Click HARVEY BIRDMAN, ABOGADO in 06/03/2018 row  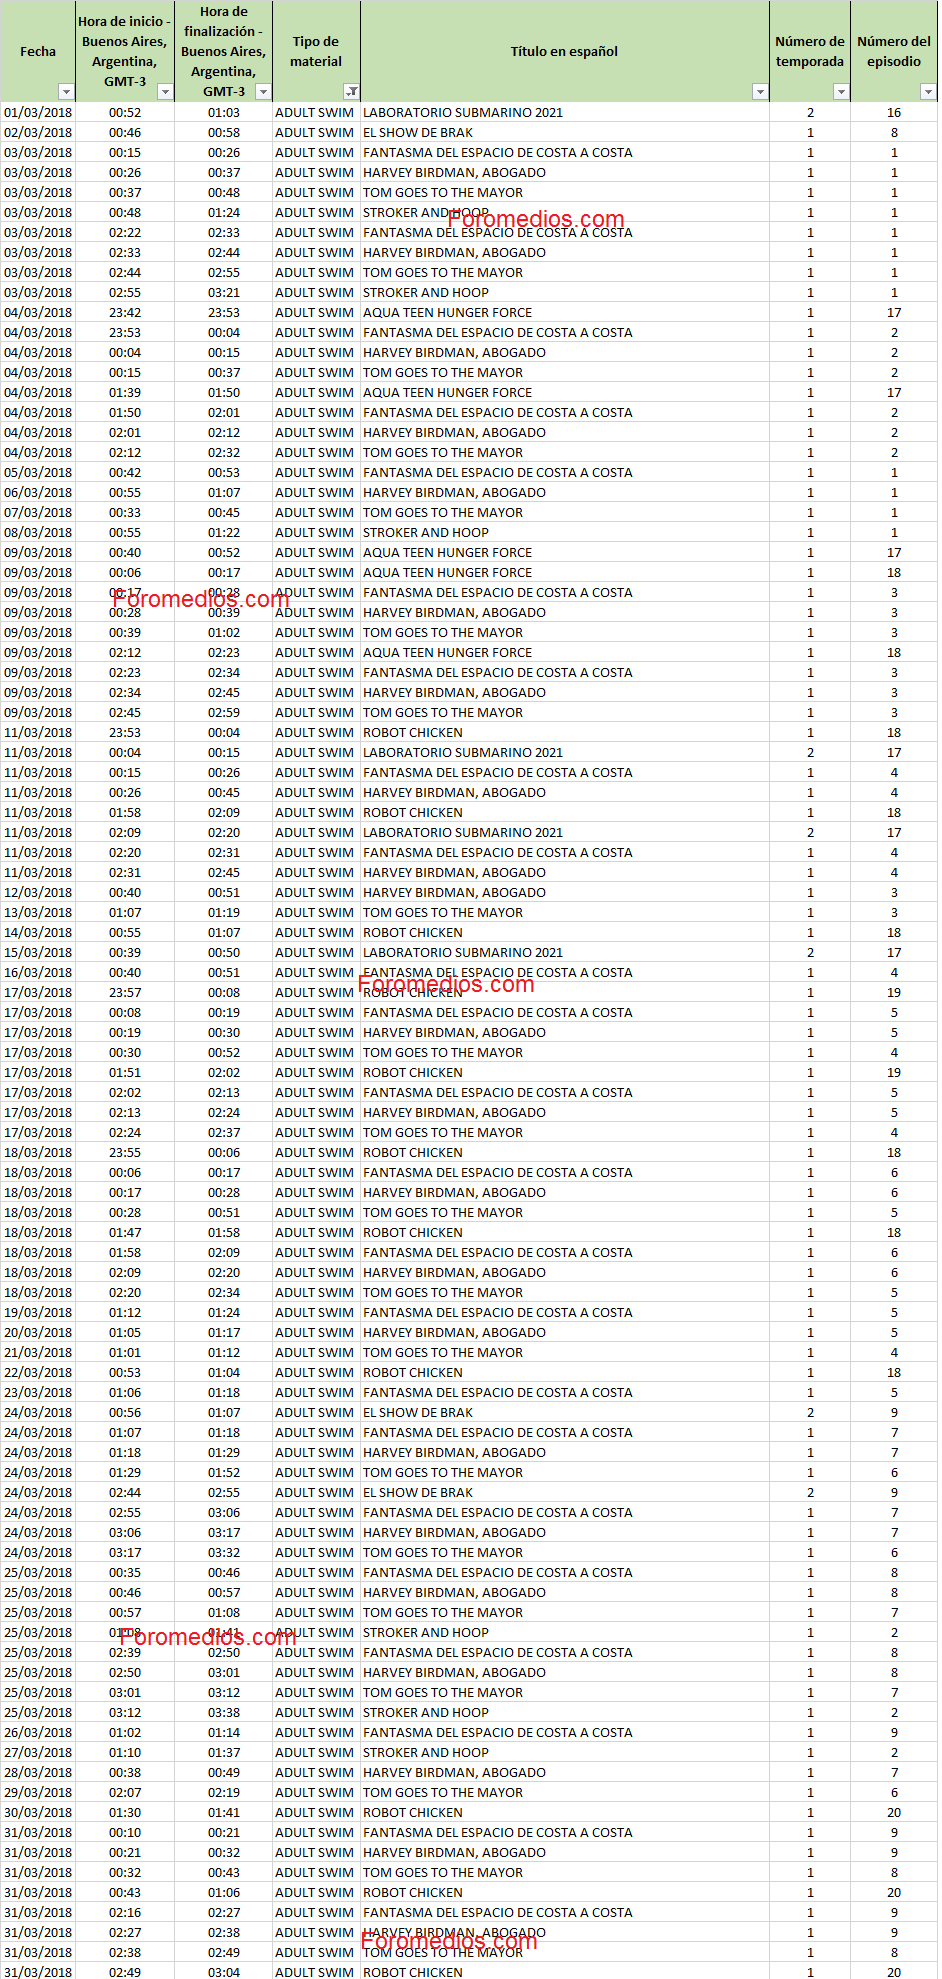tap(454, 492)
